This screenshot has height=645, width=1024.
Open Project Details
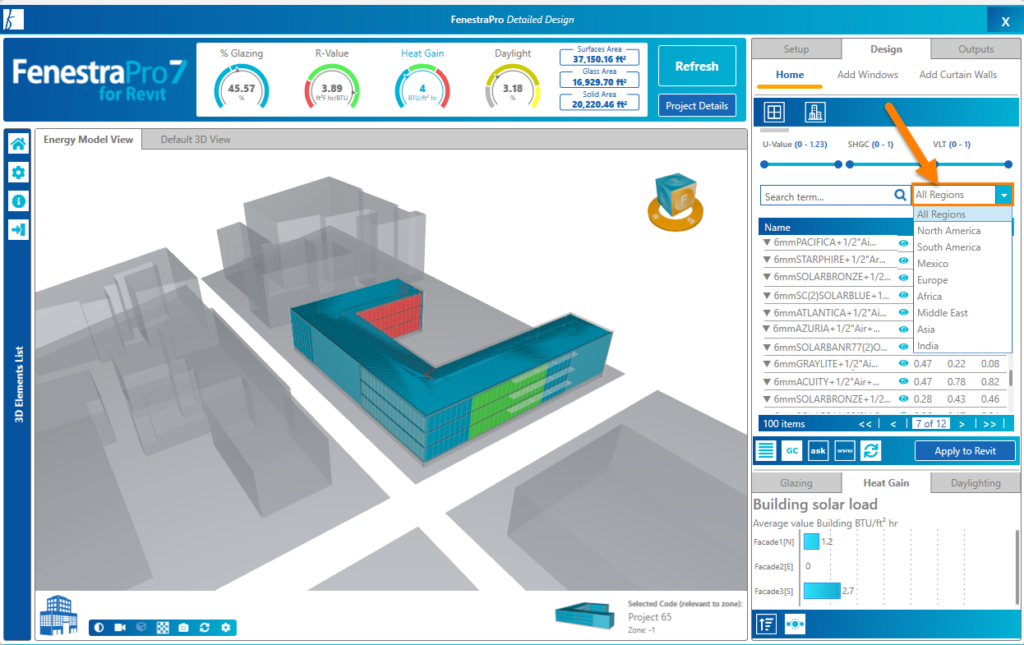697,106
